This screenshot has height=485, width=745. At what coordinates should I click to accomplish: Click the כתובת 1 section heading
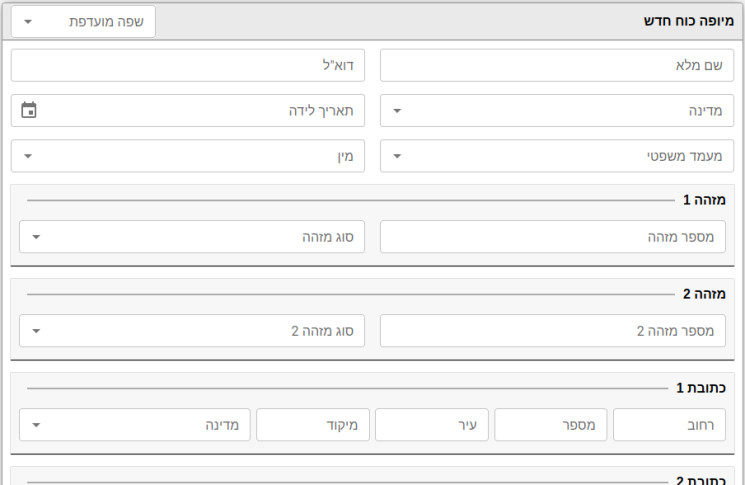coord(701,388)
